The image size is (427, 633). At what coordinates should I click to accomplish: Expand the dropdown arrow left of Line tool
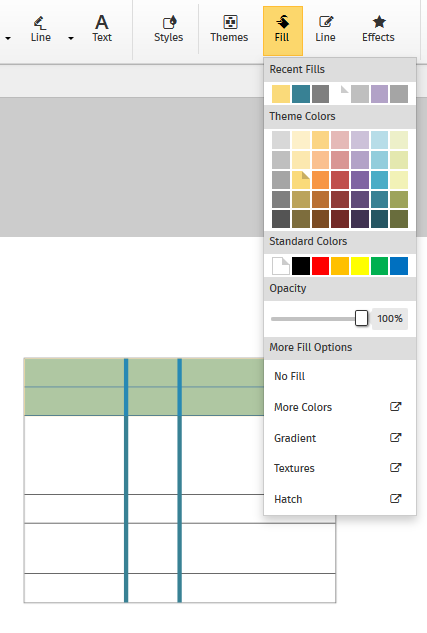[x=8, y=38]
